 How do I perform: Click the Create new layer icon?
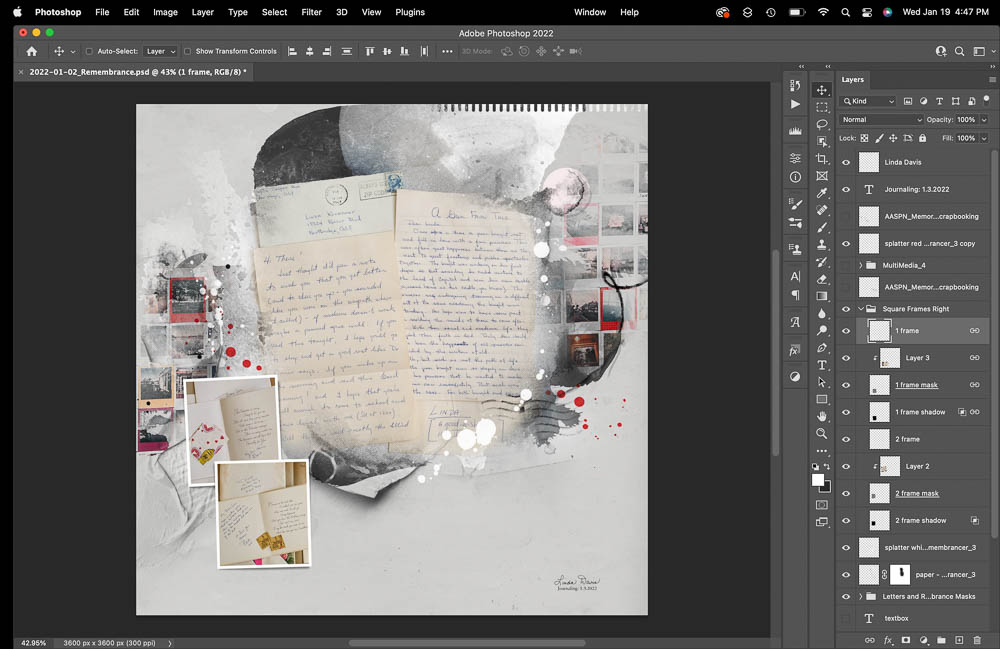click(x=959, y=639)
